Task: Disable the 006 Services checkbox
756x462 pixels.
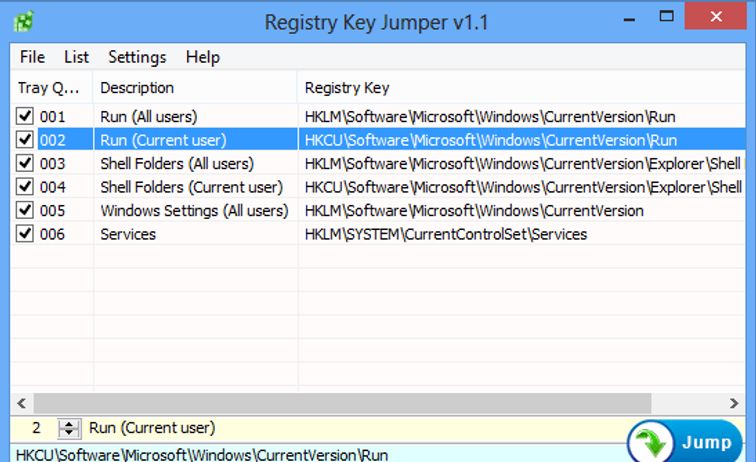Action: point(25,234)
